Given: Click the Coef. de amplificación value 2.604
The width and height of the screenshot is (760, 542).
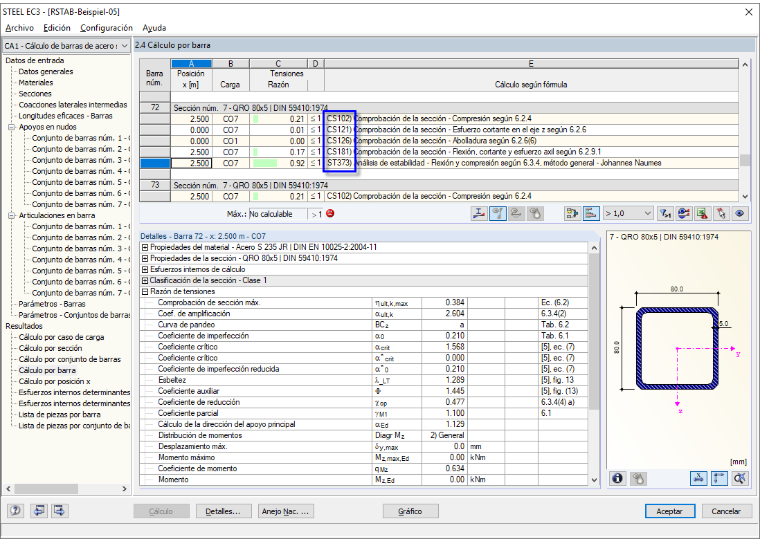Looking at the screenshot, I should (444, 314).
